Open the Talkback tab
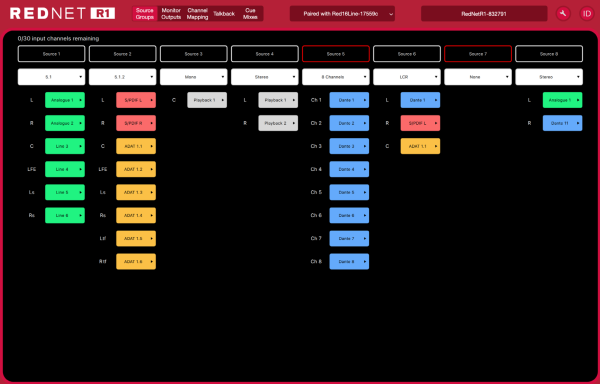 coord(224,14)
